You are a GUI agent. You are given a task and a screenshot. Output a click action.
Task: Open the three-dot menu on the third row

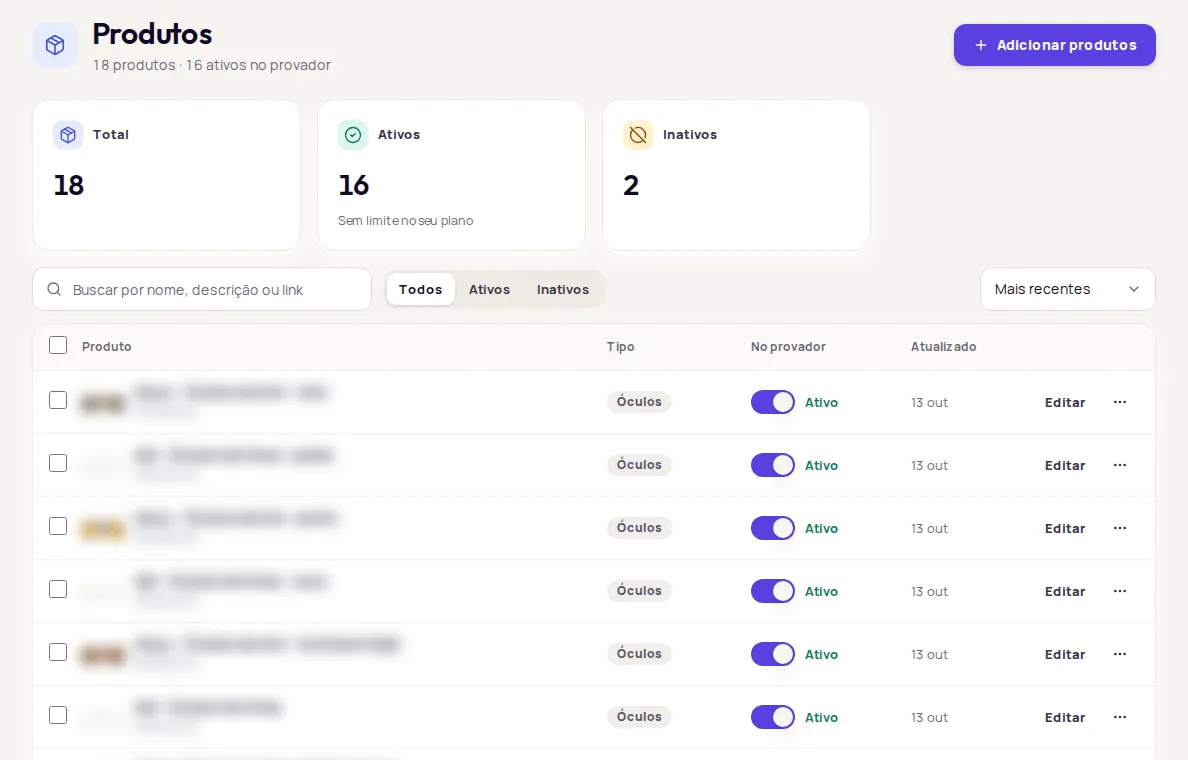click(x=1120, y=528)
